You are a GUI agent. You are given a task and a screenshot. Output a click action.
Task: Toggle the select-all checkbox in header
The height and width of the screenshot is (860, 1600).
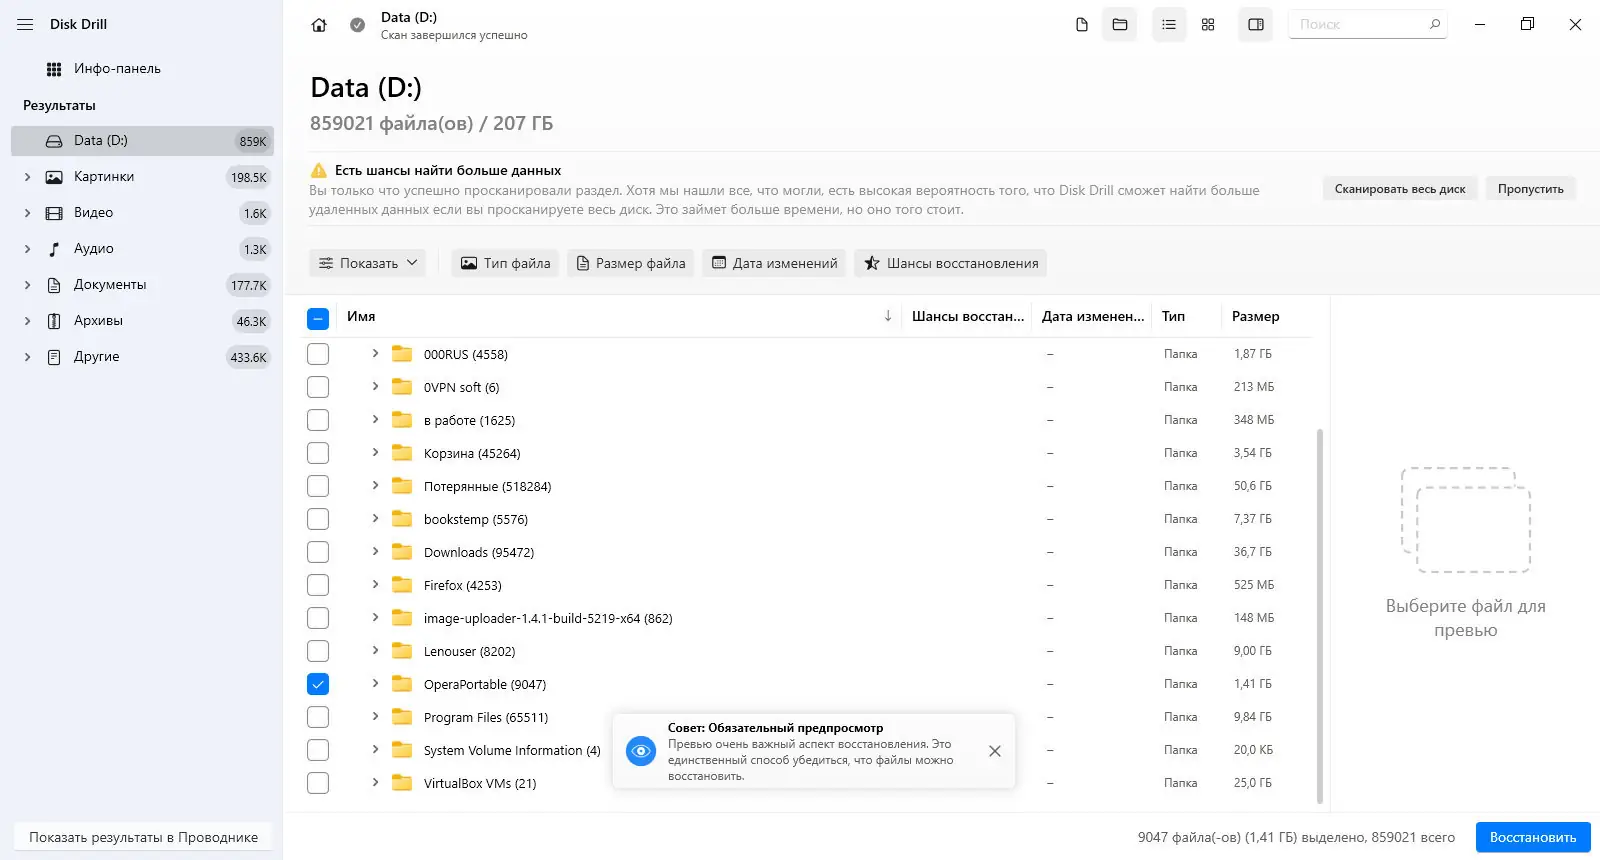pos(318,319)
